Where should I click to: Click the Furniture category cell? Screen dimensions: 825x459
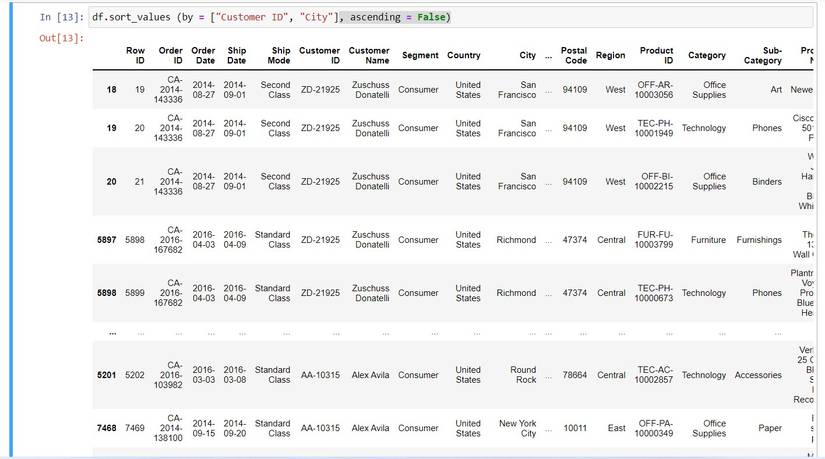708,240
